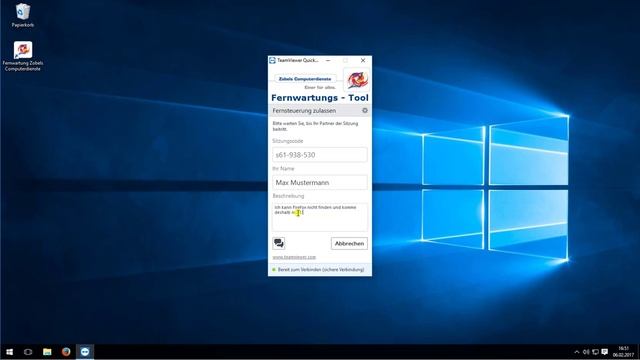Screen dimensions: 640x360
Task: Minimize the TeamViewer QuickSupport window
Action: (x=328, y=60)
